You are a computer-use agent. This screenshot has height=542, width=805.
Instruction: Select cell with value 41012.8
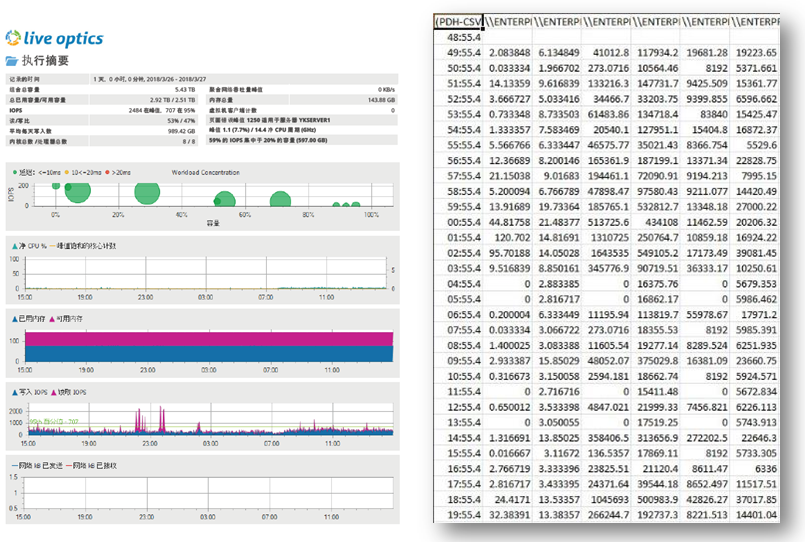[606, 53]
